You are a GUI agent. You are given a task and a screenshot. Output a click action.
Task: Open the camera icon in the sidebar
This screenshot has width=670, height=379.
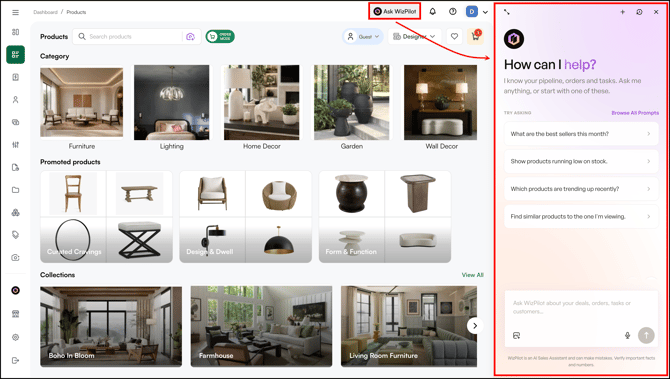click(x=15, y=258)
